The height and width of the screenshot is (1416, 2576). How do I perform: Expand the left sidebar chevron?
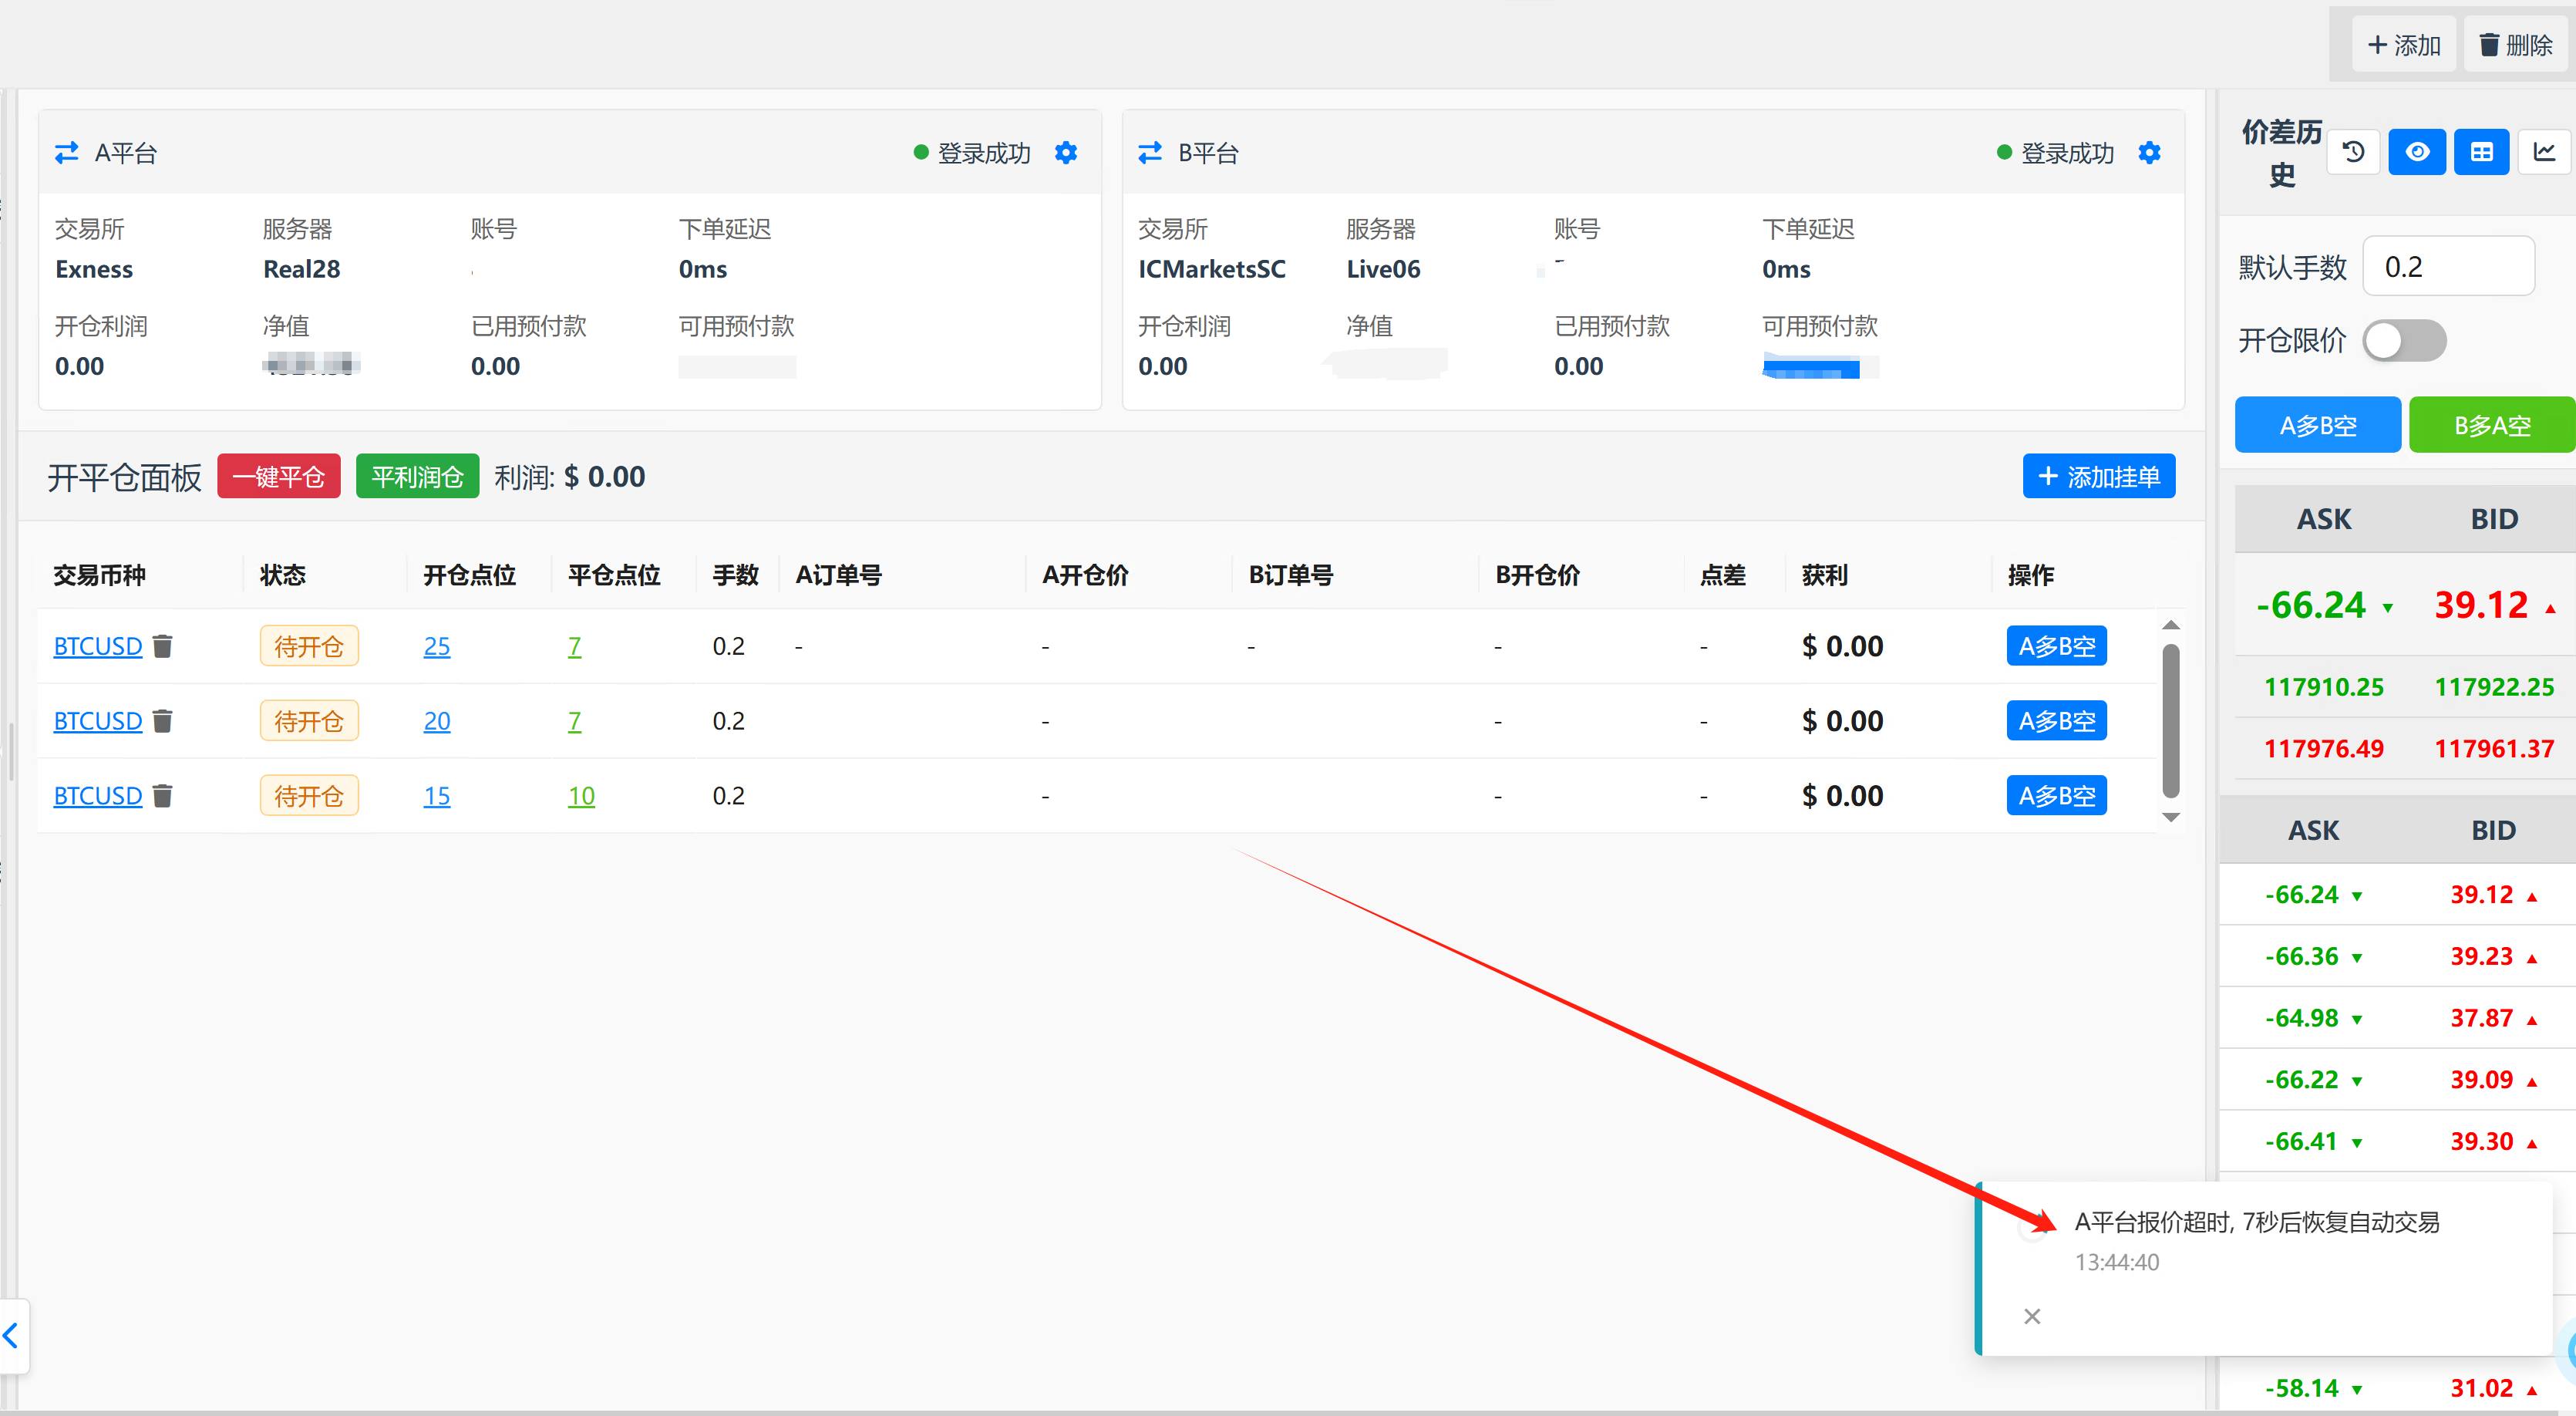coord(12,1335)
